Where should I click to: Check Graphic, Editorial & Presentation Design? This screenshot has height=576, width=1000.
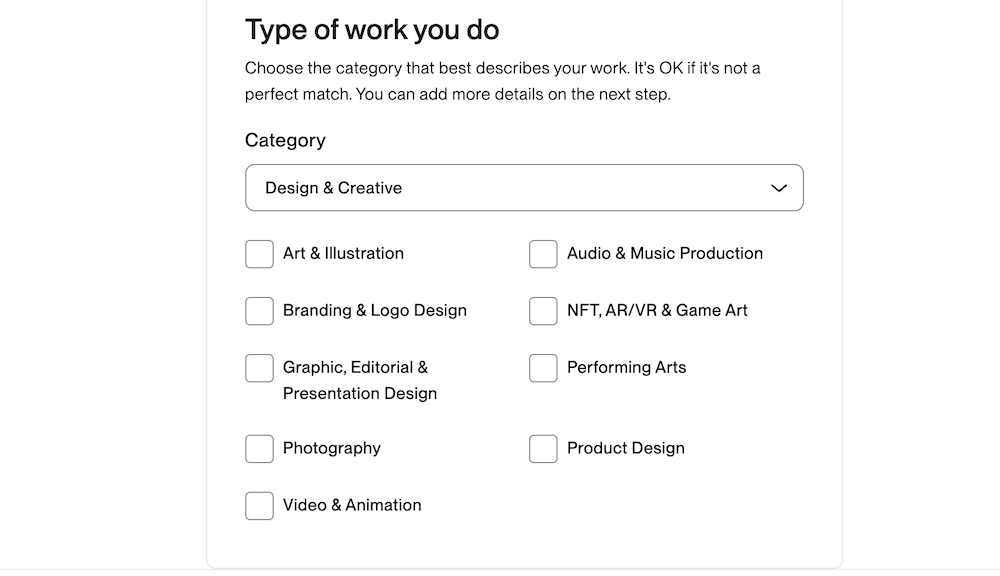[x=259, y=368]
